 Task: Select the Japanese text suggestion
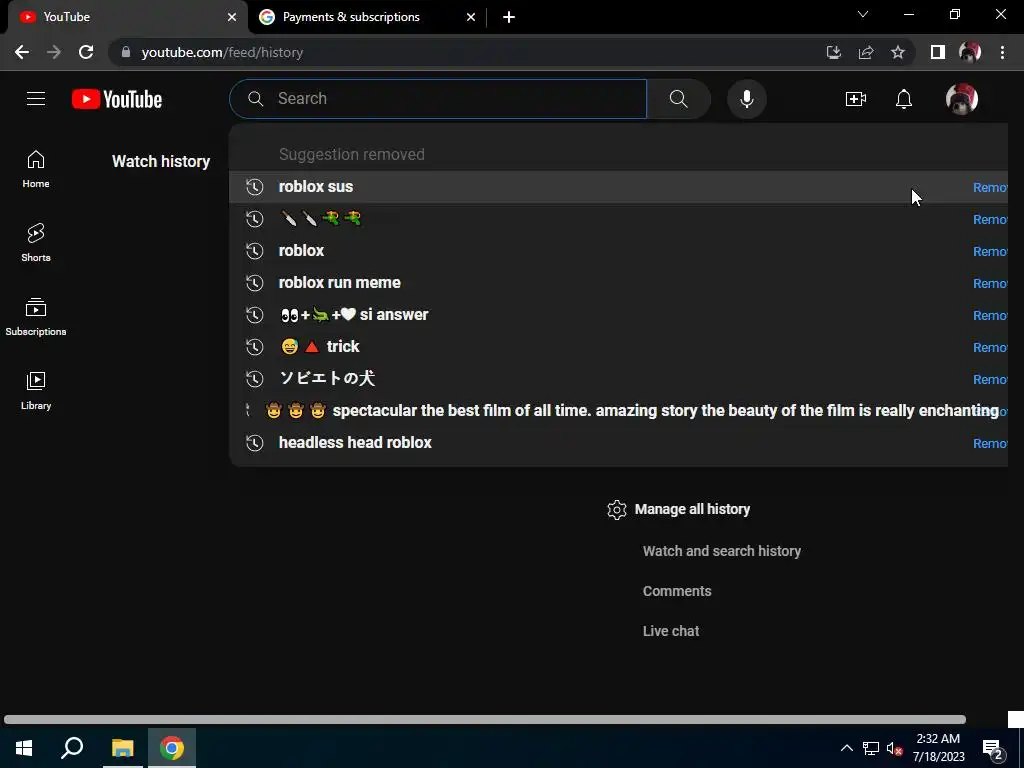[x=618, y=379]
